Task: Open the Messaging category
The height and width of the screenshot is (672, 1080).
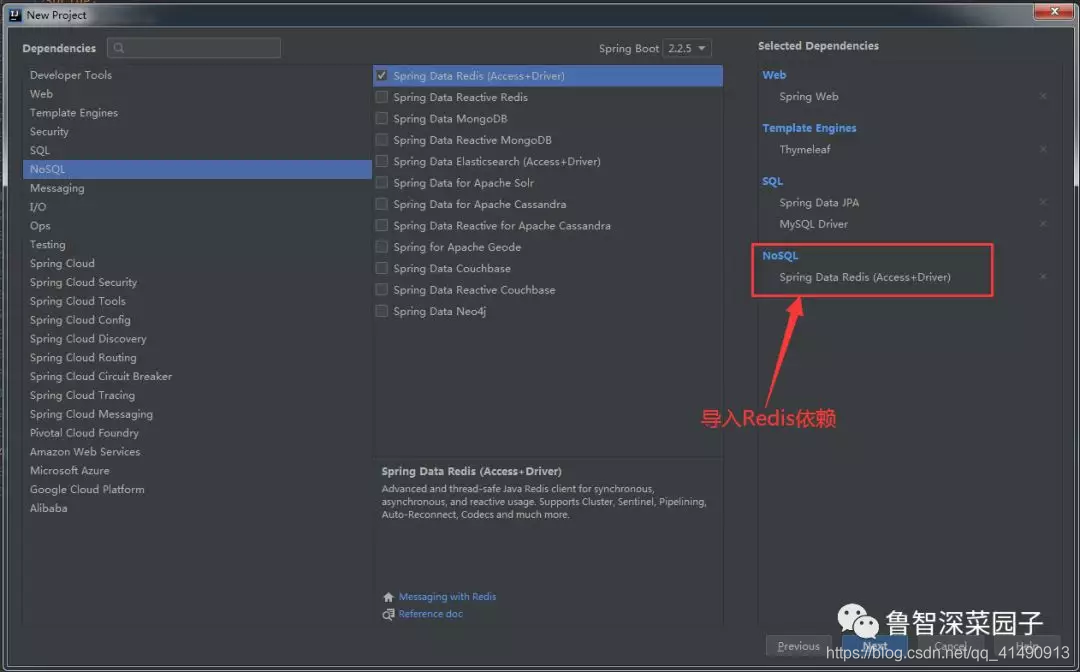Action: tap(197, 188)
